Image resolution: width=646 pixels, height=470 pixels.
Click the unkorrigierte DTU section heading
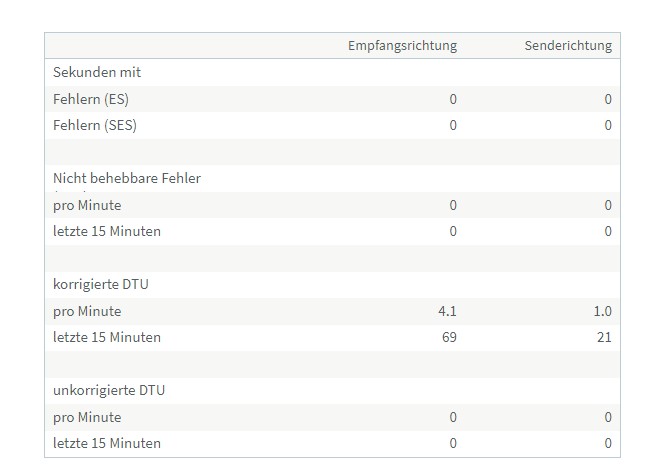click(x=109, y=390)
